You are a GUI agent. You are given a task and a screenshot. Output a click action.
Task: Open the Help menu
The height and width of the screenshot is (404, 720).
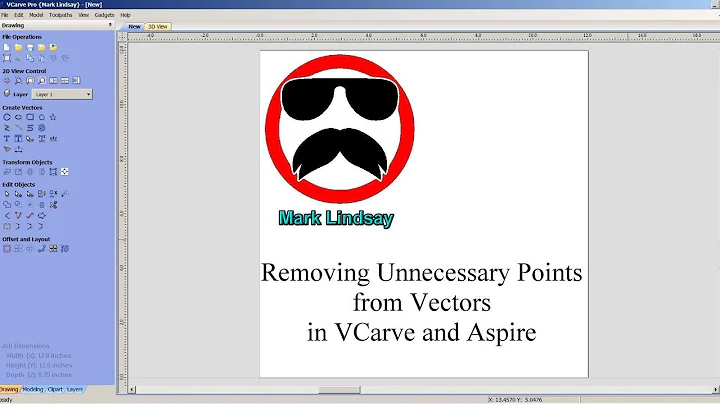pos(125,15)
